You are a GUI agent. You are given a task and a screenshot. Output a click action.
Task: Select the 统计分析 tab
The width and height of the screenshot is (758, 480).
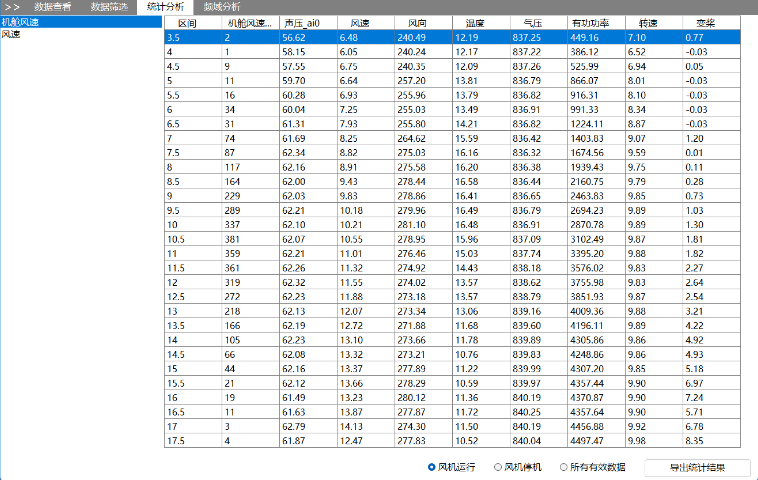(165, 7)
